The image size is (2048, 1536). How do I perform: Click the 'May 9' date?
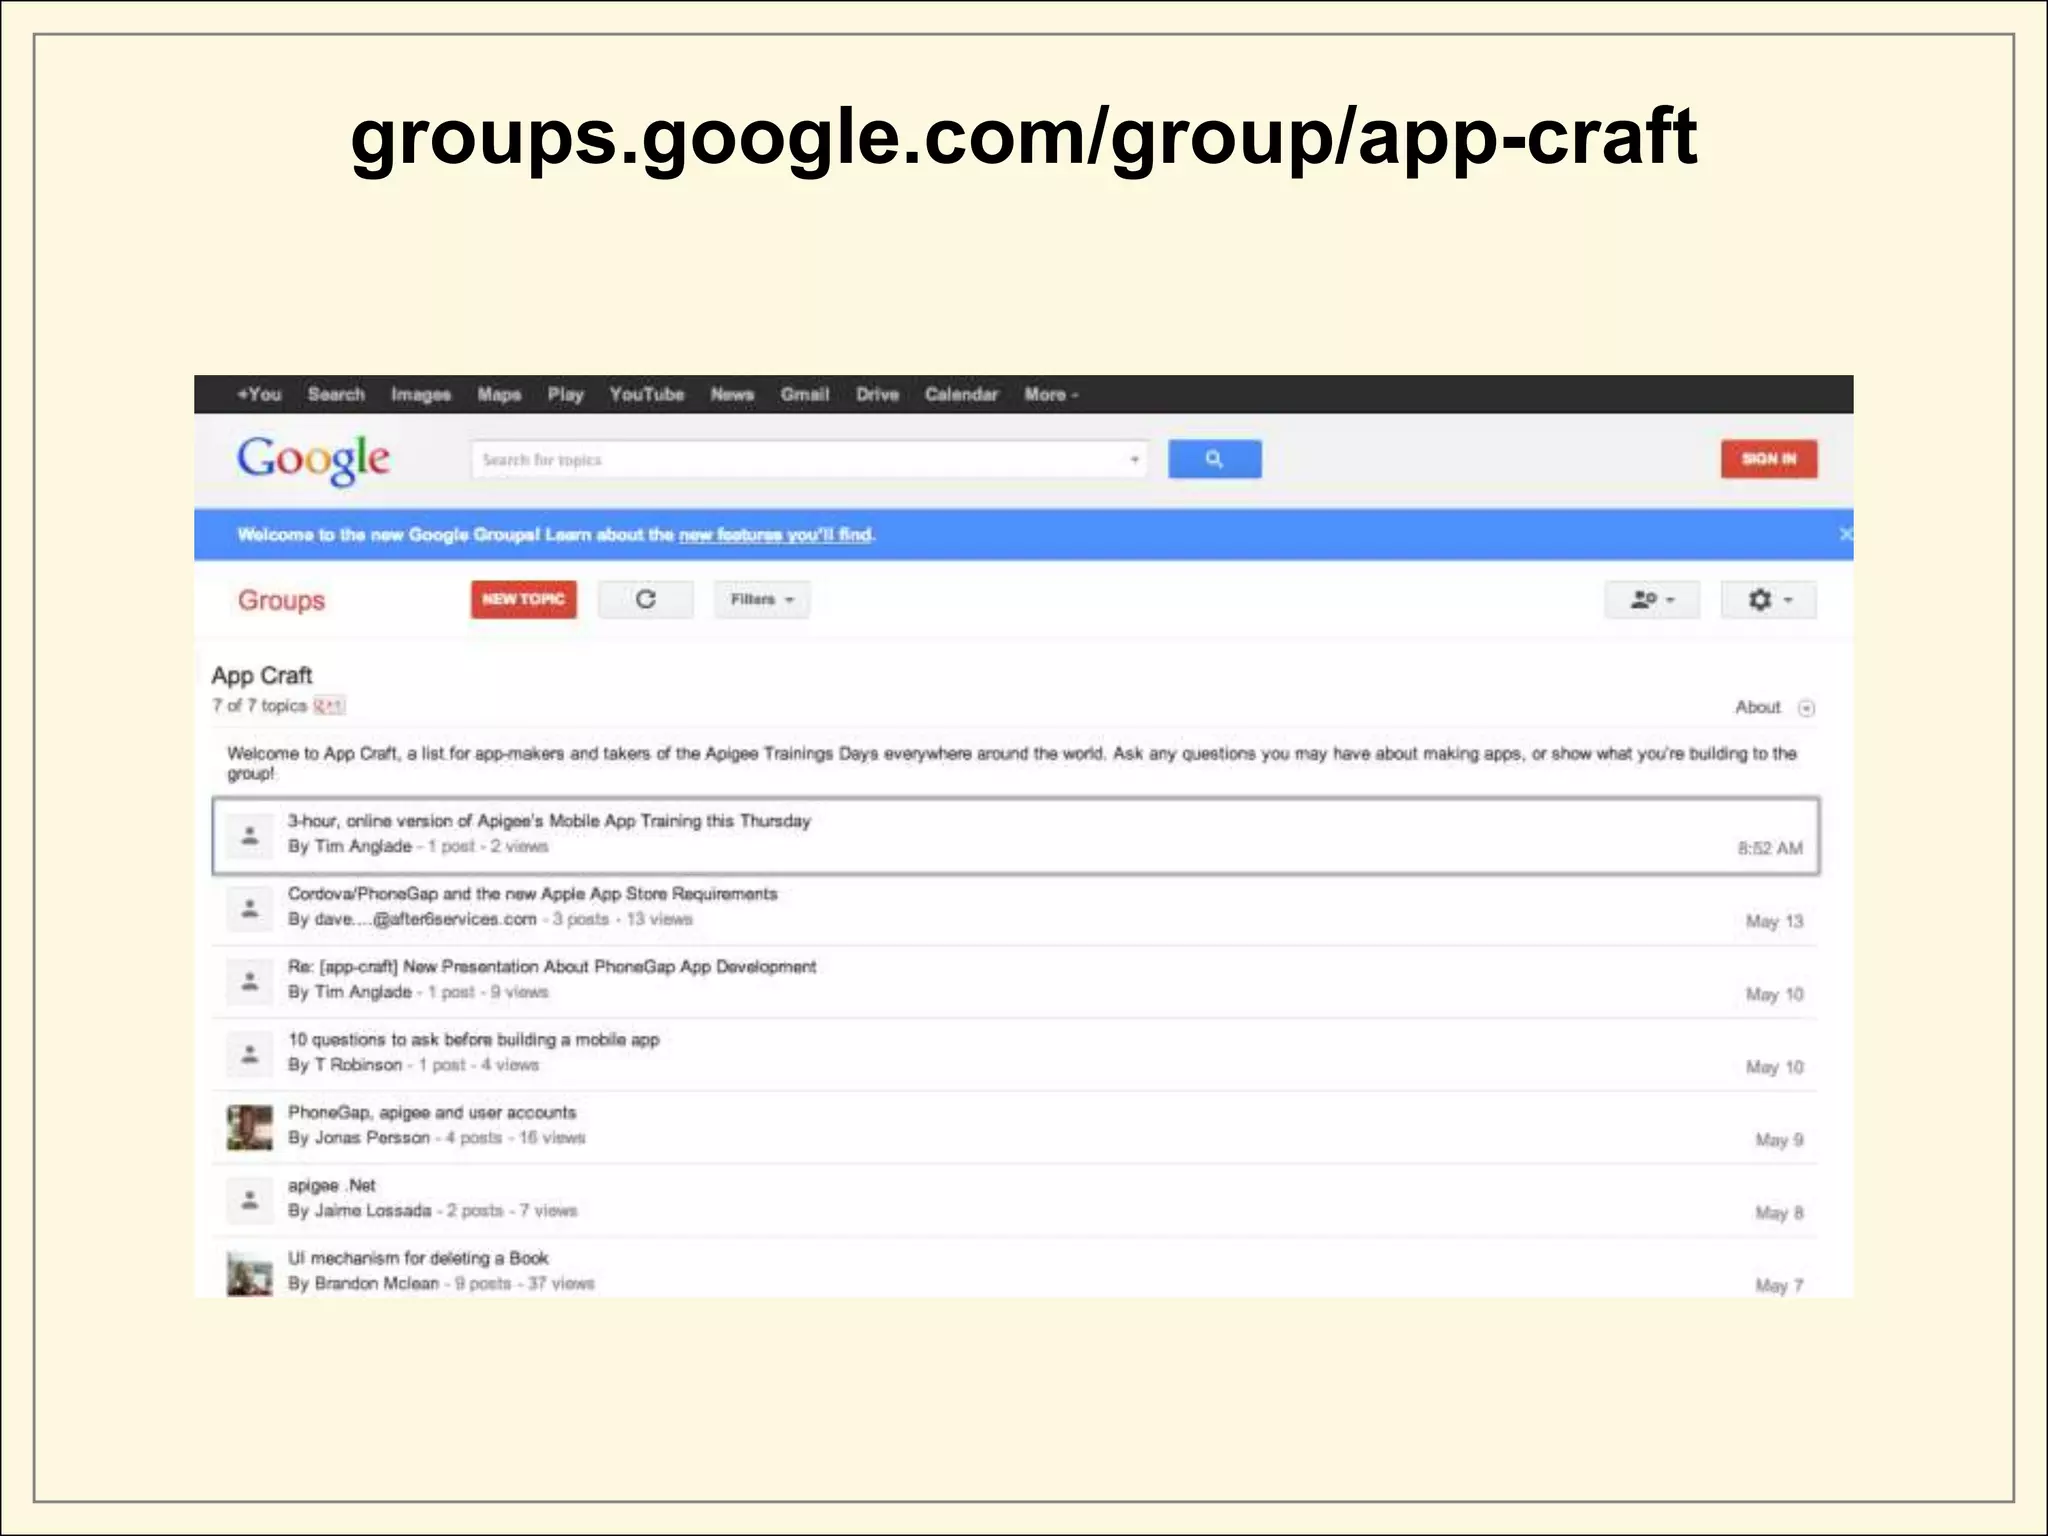coord(1779,1140)
